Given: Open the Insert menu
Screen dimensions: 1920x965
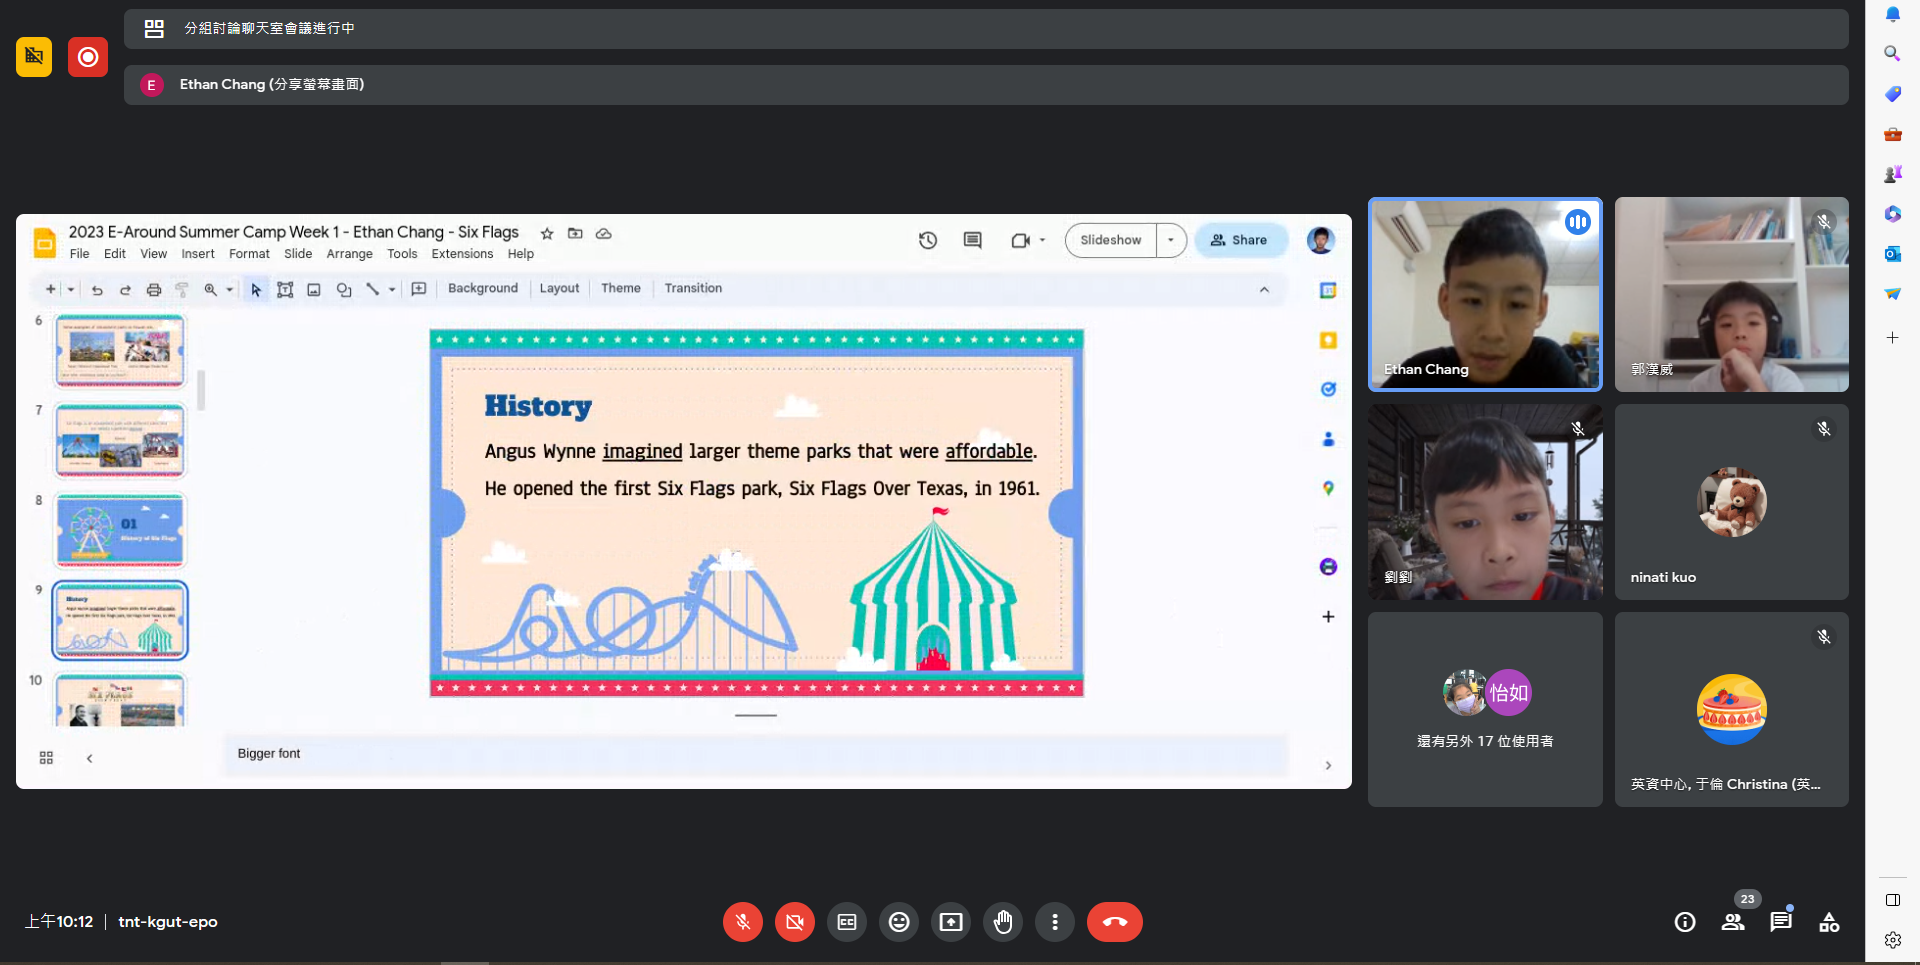Looking at the screenshot, I should (198, 254).
